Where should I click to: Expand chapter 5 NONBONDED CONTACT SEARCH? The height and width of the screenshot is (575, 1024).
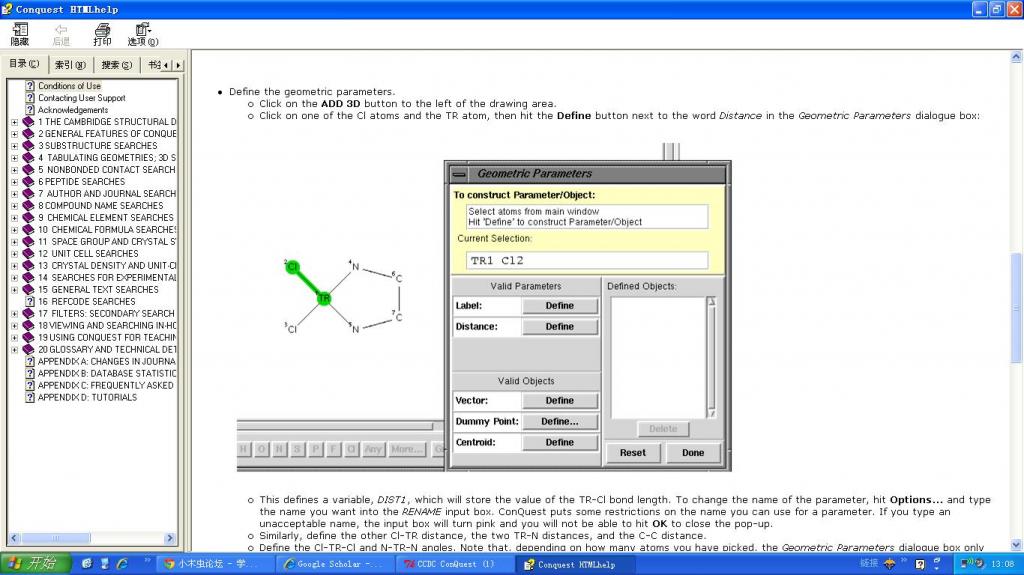coord(14,169)
